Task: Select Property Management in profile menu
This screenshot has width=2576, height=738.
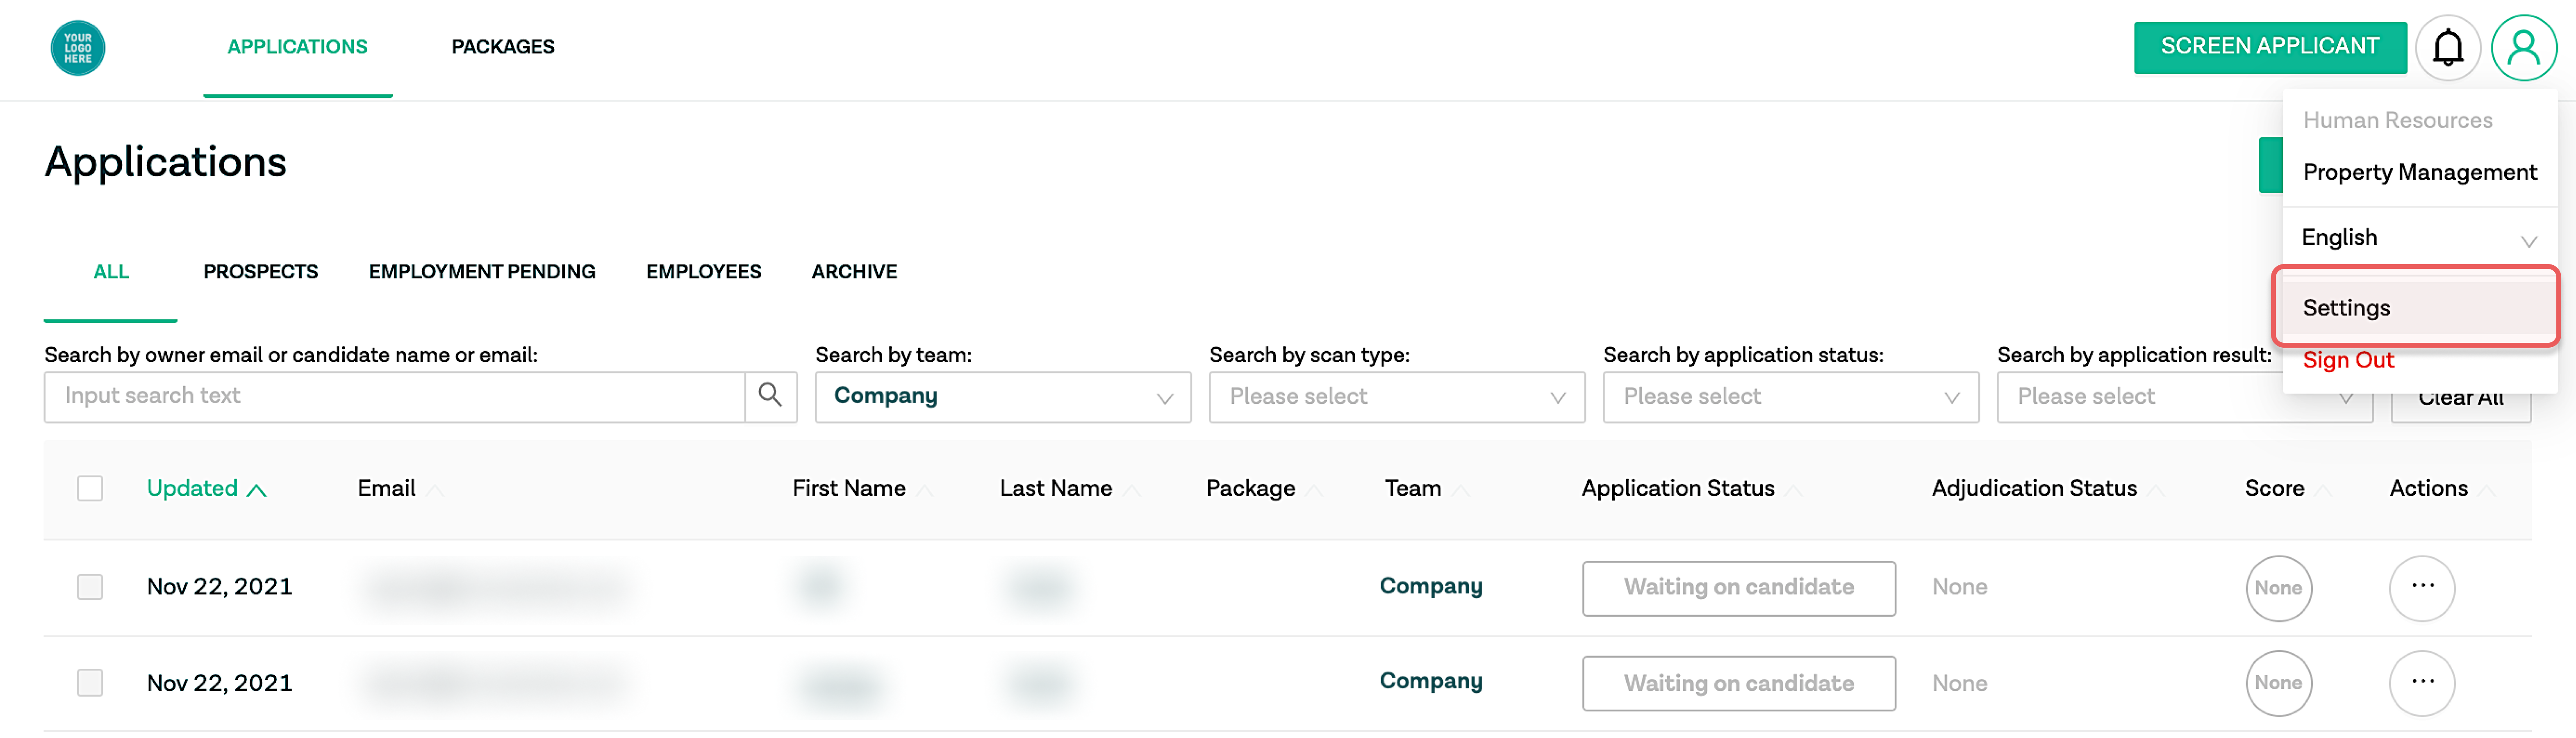Action: click(x=2420, y=173)
